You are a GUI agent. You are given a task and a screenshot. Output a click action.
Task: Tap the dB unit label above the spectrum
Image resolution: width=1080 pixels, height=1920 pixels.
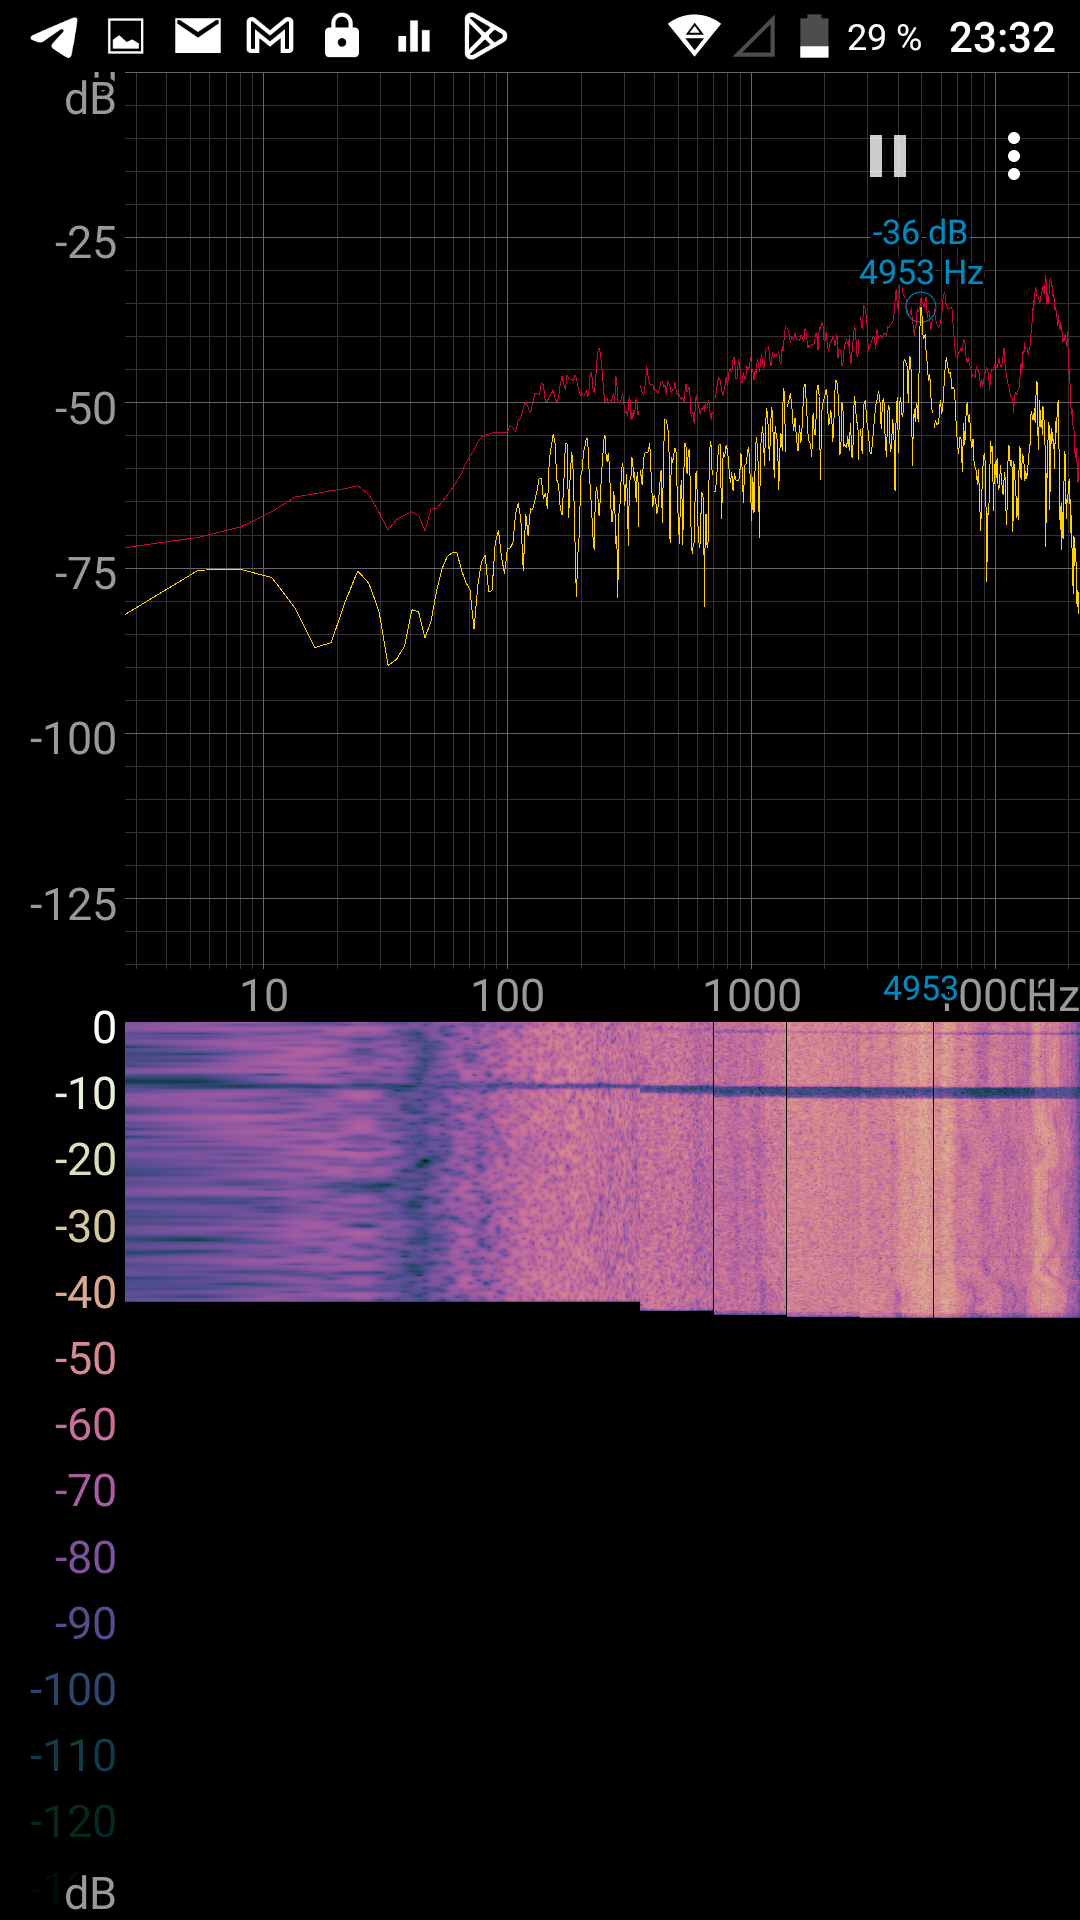[x=90, y=98]
